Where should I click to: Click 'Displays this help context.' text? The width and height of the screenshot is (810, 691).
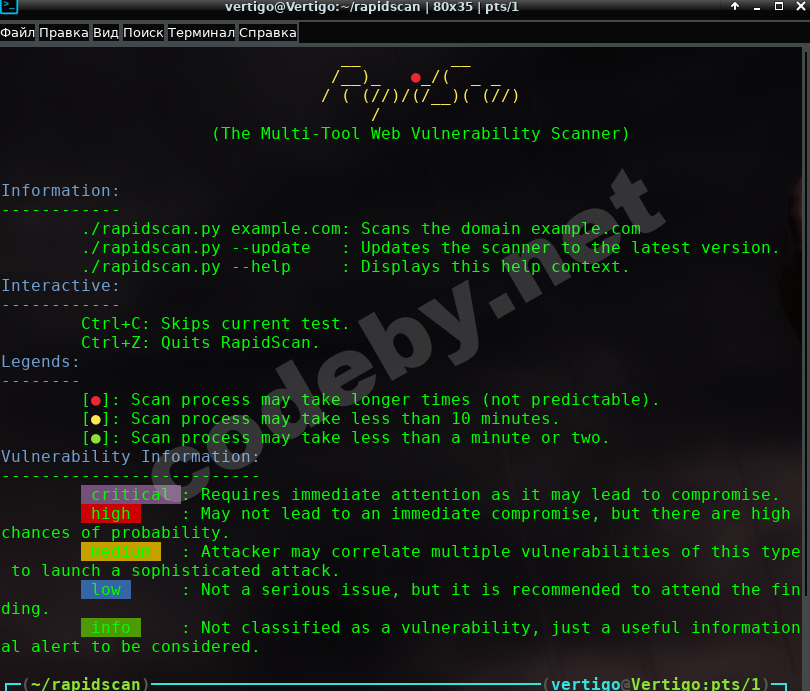click(495, 267)
